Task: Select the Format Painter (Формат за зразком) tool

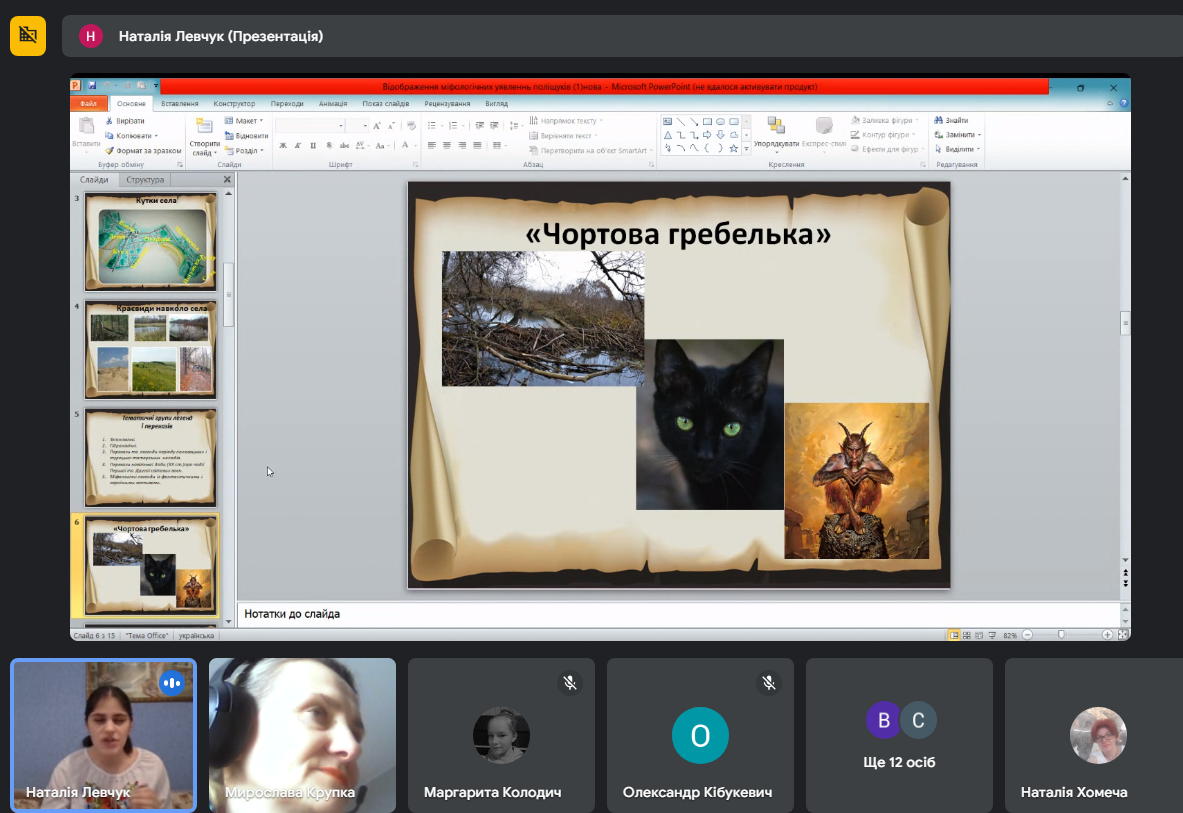Action: click(x=110, y=150)
